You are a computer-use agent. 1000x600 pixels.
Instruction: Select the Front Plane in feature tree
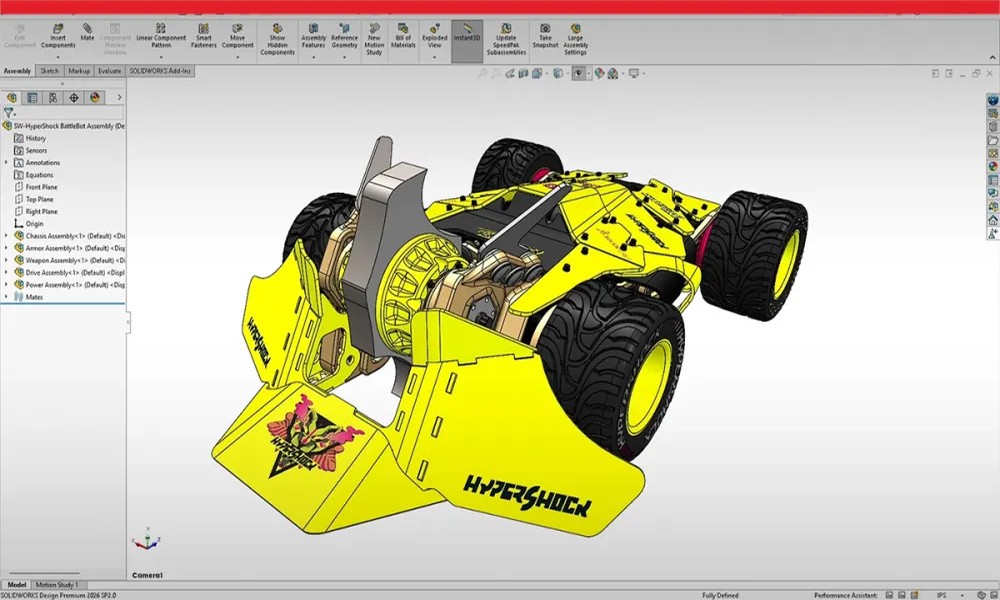tap(41, 187)
